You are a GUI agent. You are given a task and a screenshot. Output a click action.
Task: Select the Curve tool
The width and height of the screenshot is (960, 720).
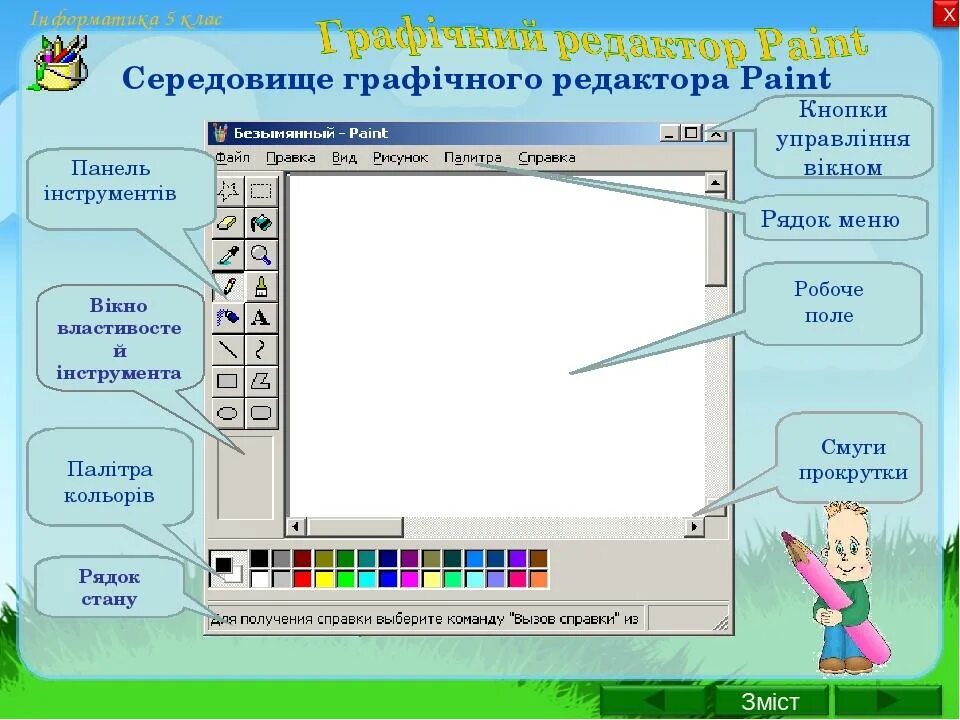[x=261, y=350]
